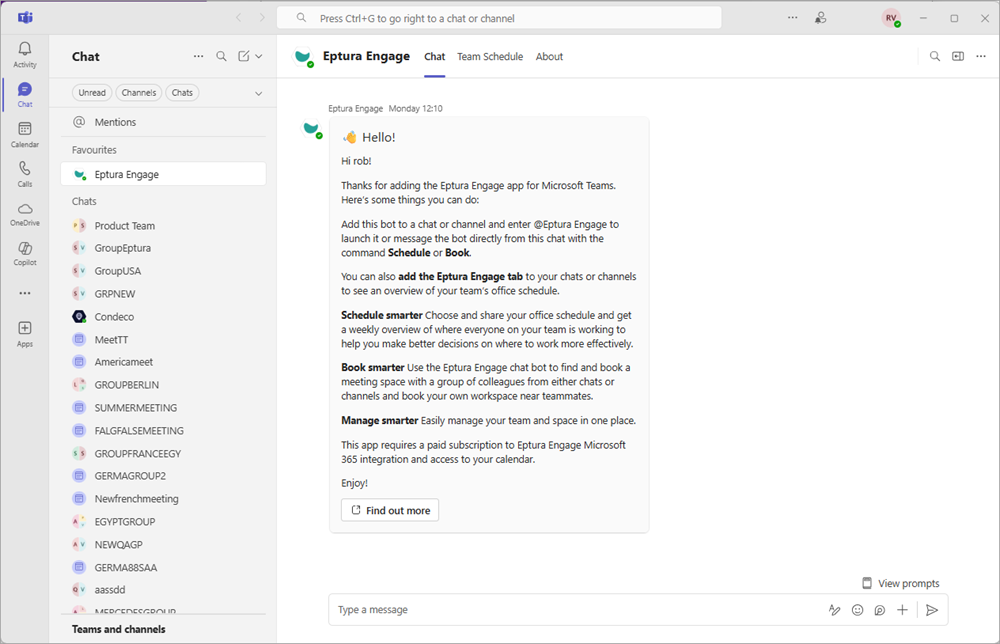Switch to the Team Schedule tab
The width and height of the screenshot is (1000, 644).
click(490, 57)
